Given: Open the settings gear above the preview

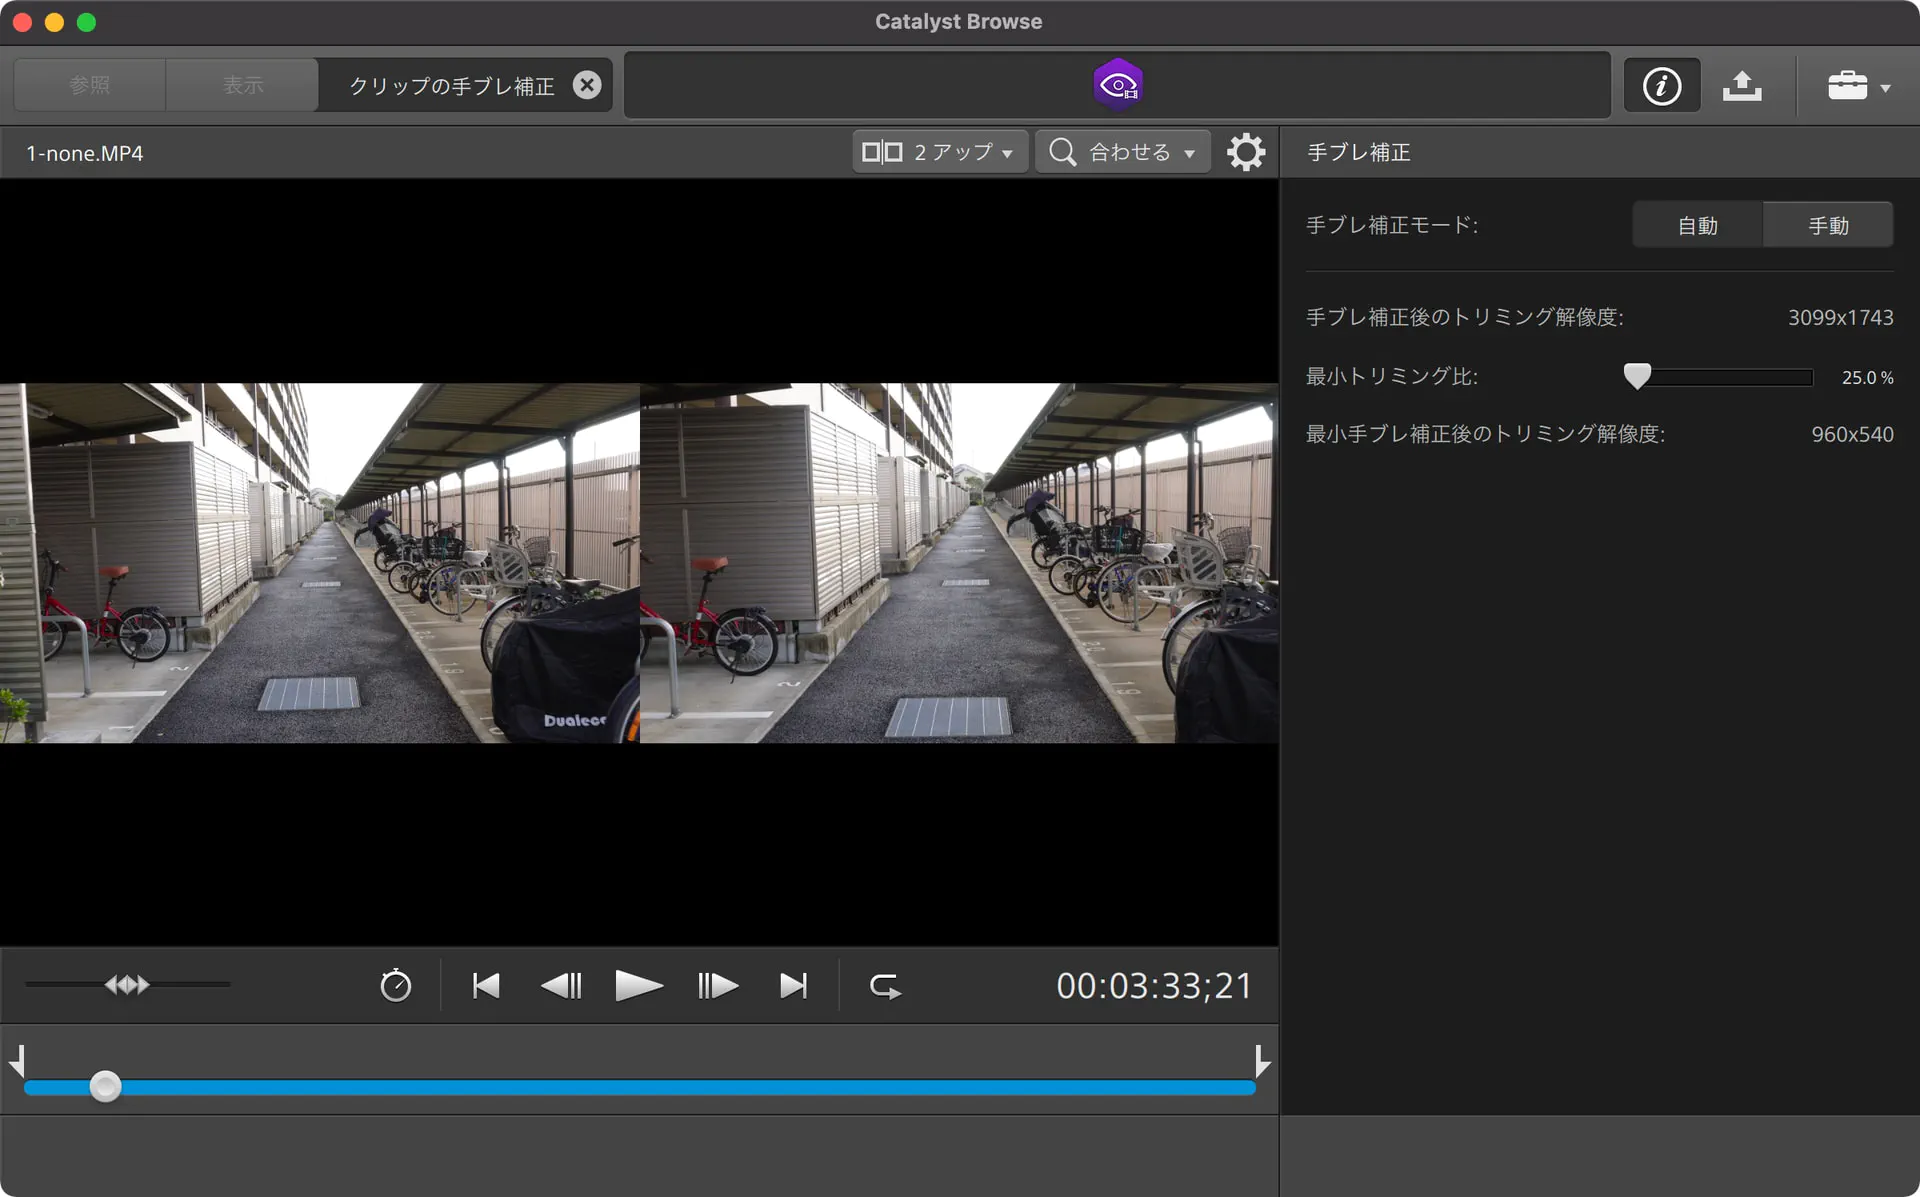Looking at the screenshot, I should 1246,151.
